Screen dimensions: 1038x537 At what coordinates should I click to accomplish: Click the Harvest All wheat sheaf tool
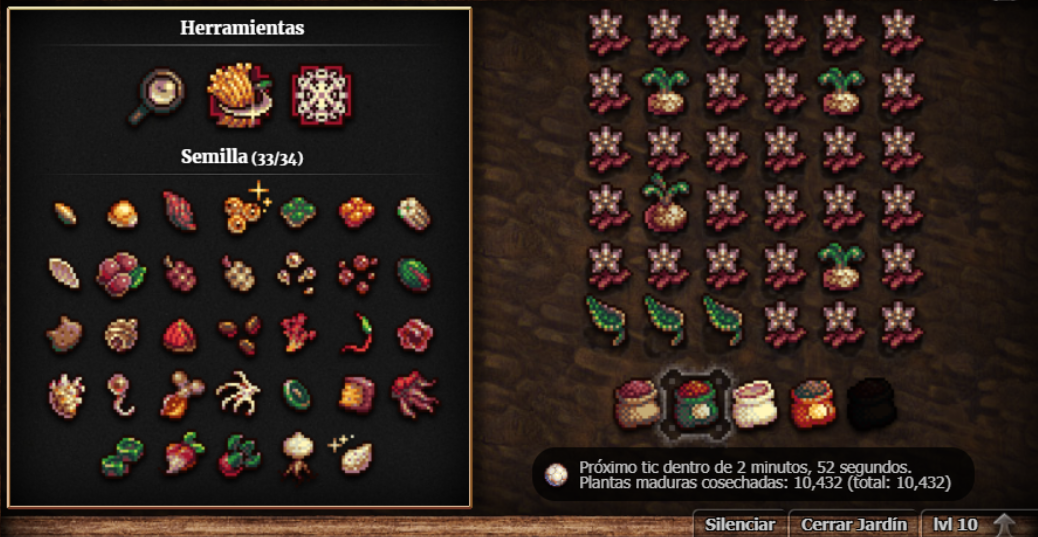coord(238,96)
